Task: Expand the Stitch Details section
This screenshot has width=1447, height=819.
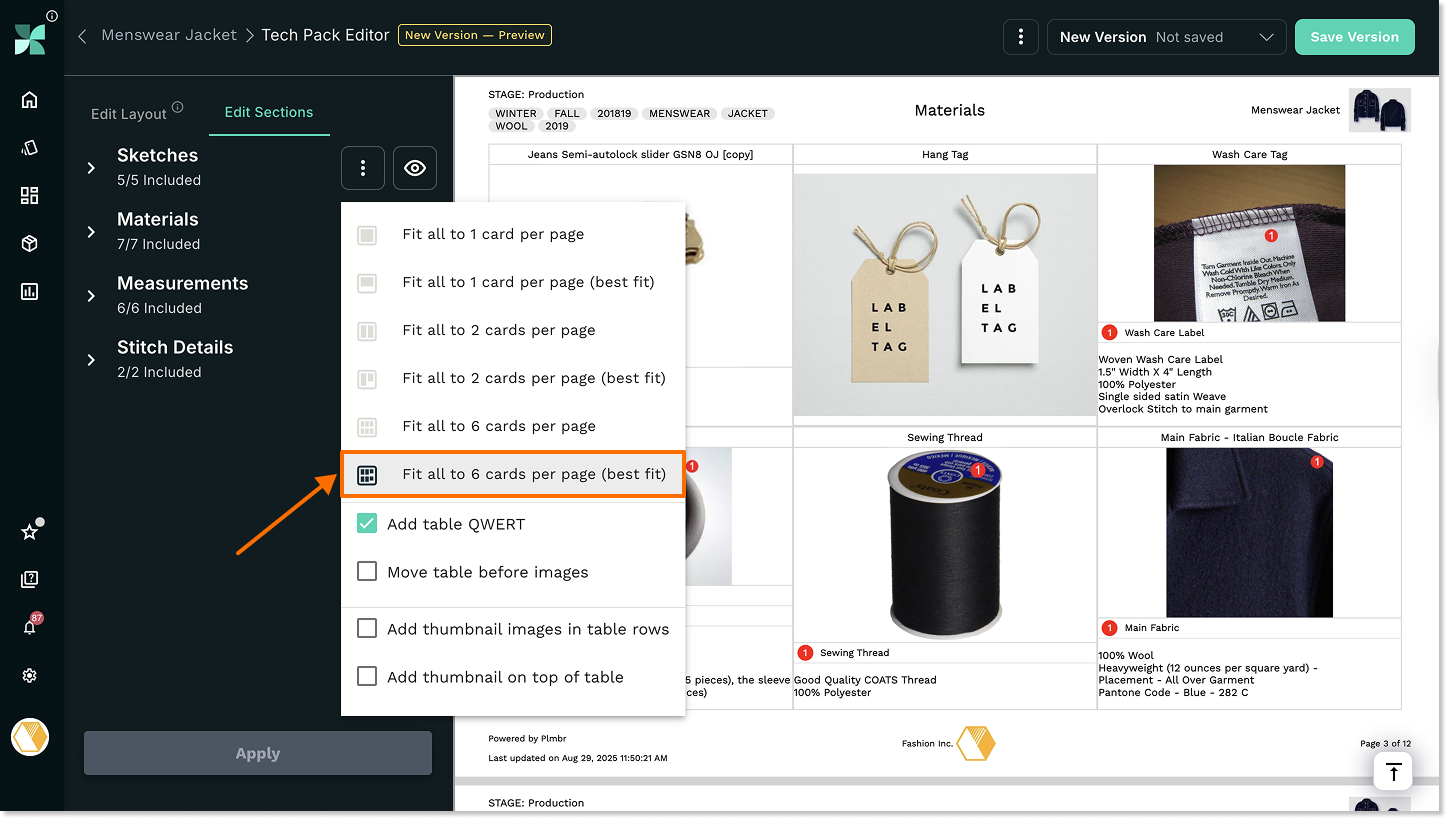Action: tap(91, 360)
